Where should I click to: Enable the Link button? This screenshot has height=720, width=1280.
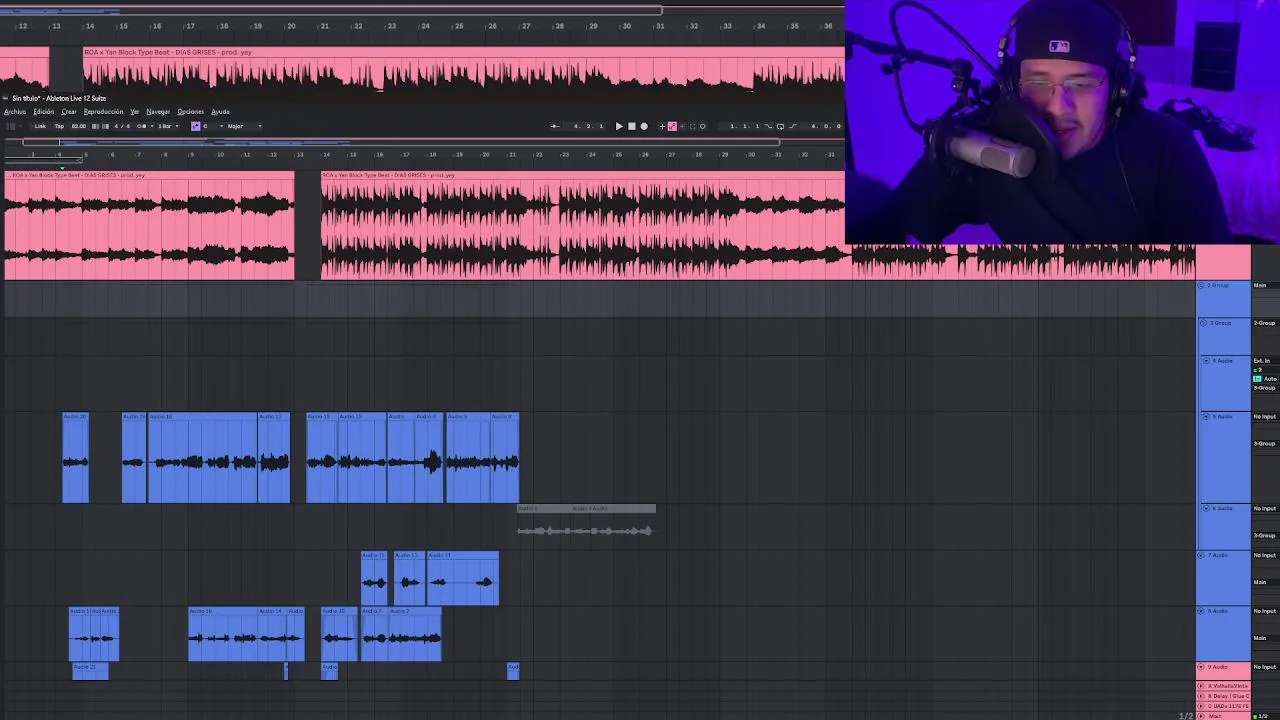(x=40, y=126)
